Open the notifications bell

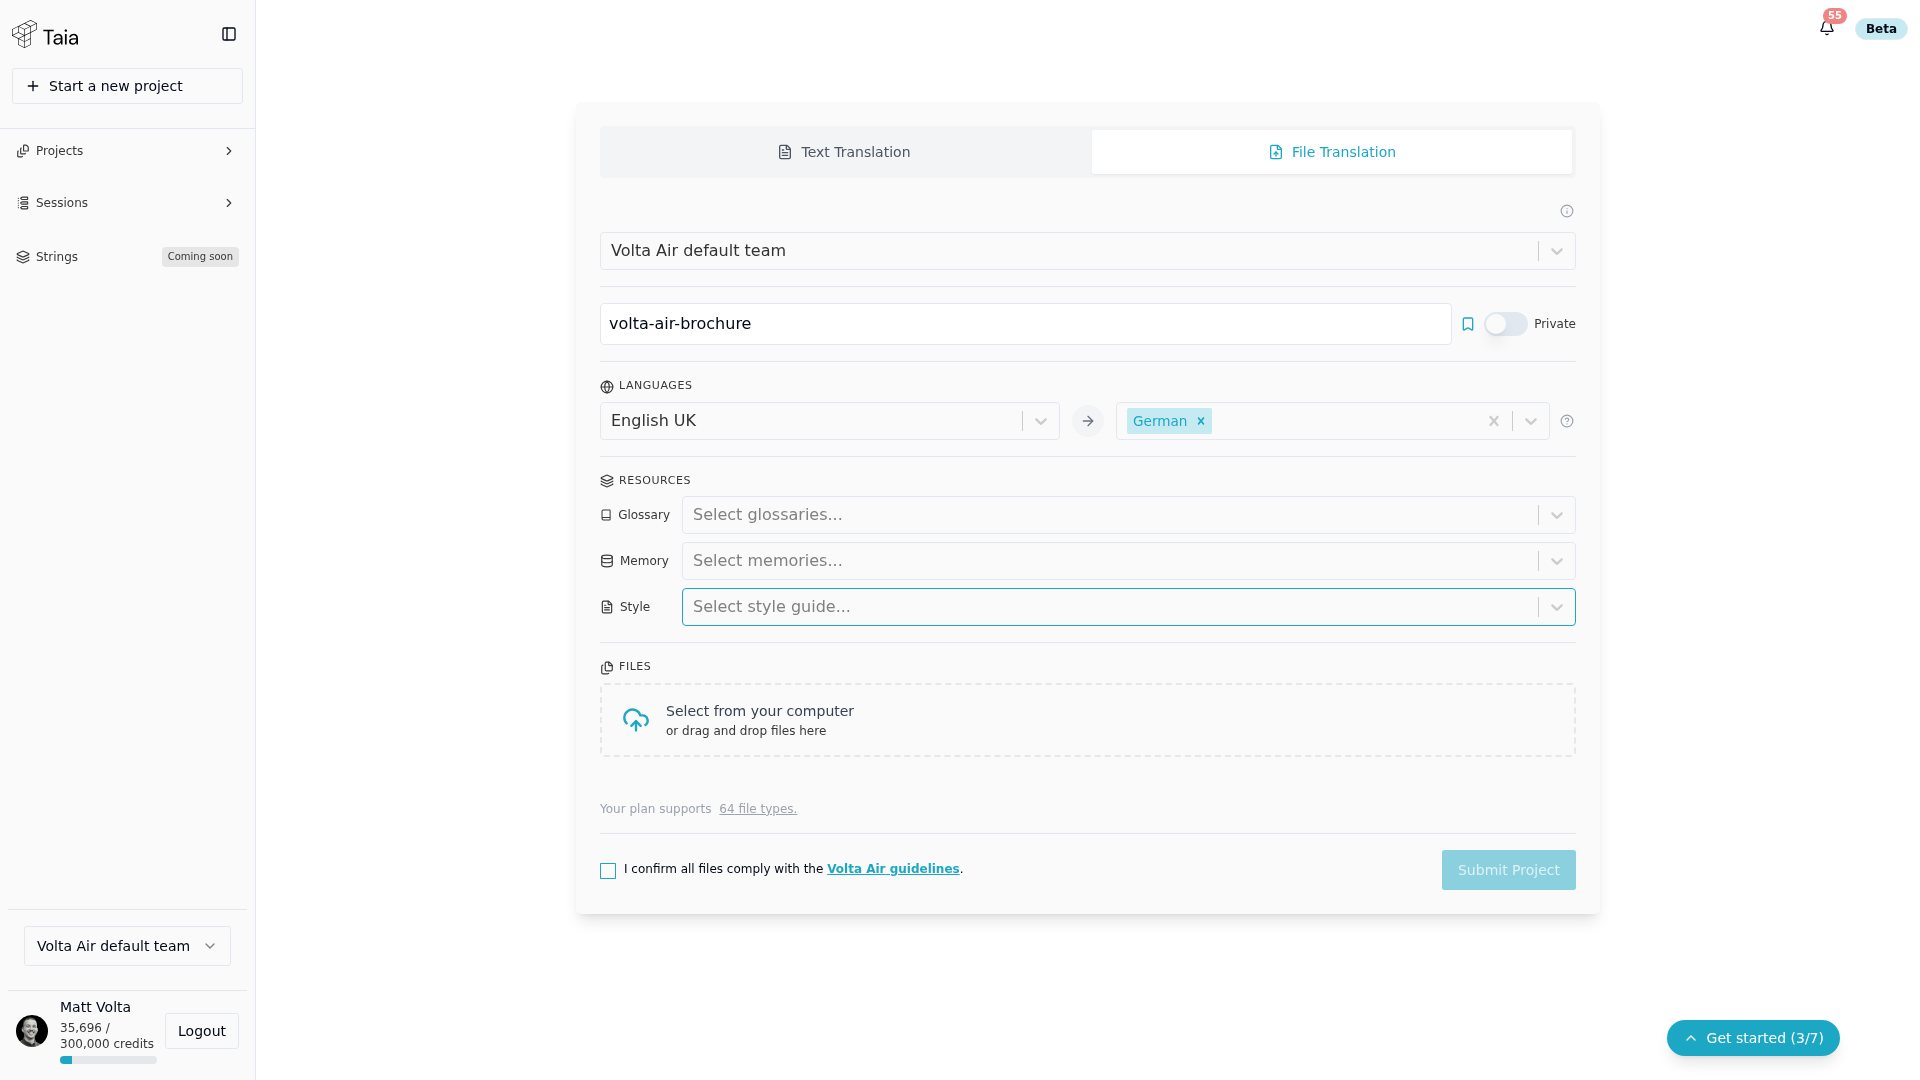(x=1827, y=28)
